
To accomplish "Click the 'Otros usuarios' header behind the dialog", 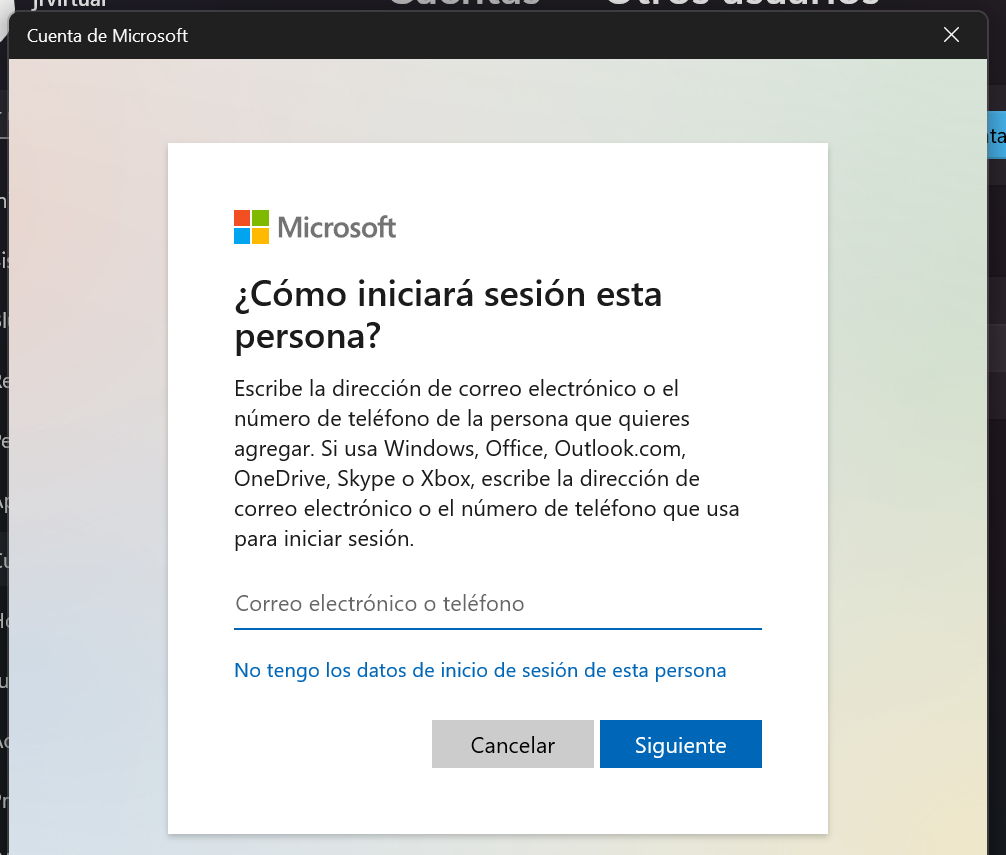I will tap(740, 4).
